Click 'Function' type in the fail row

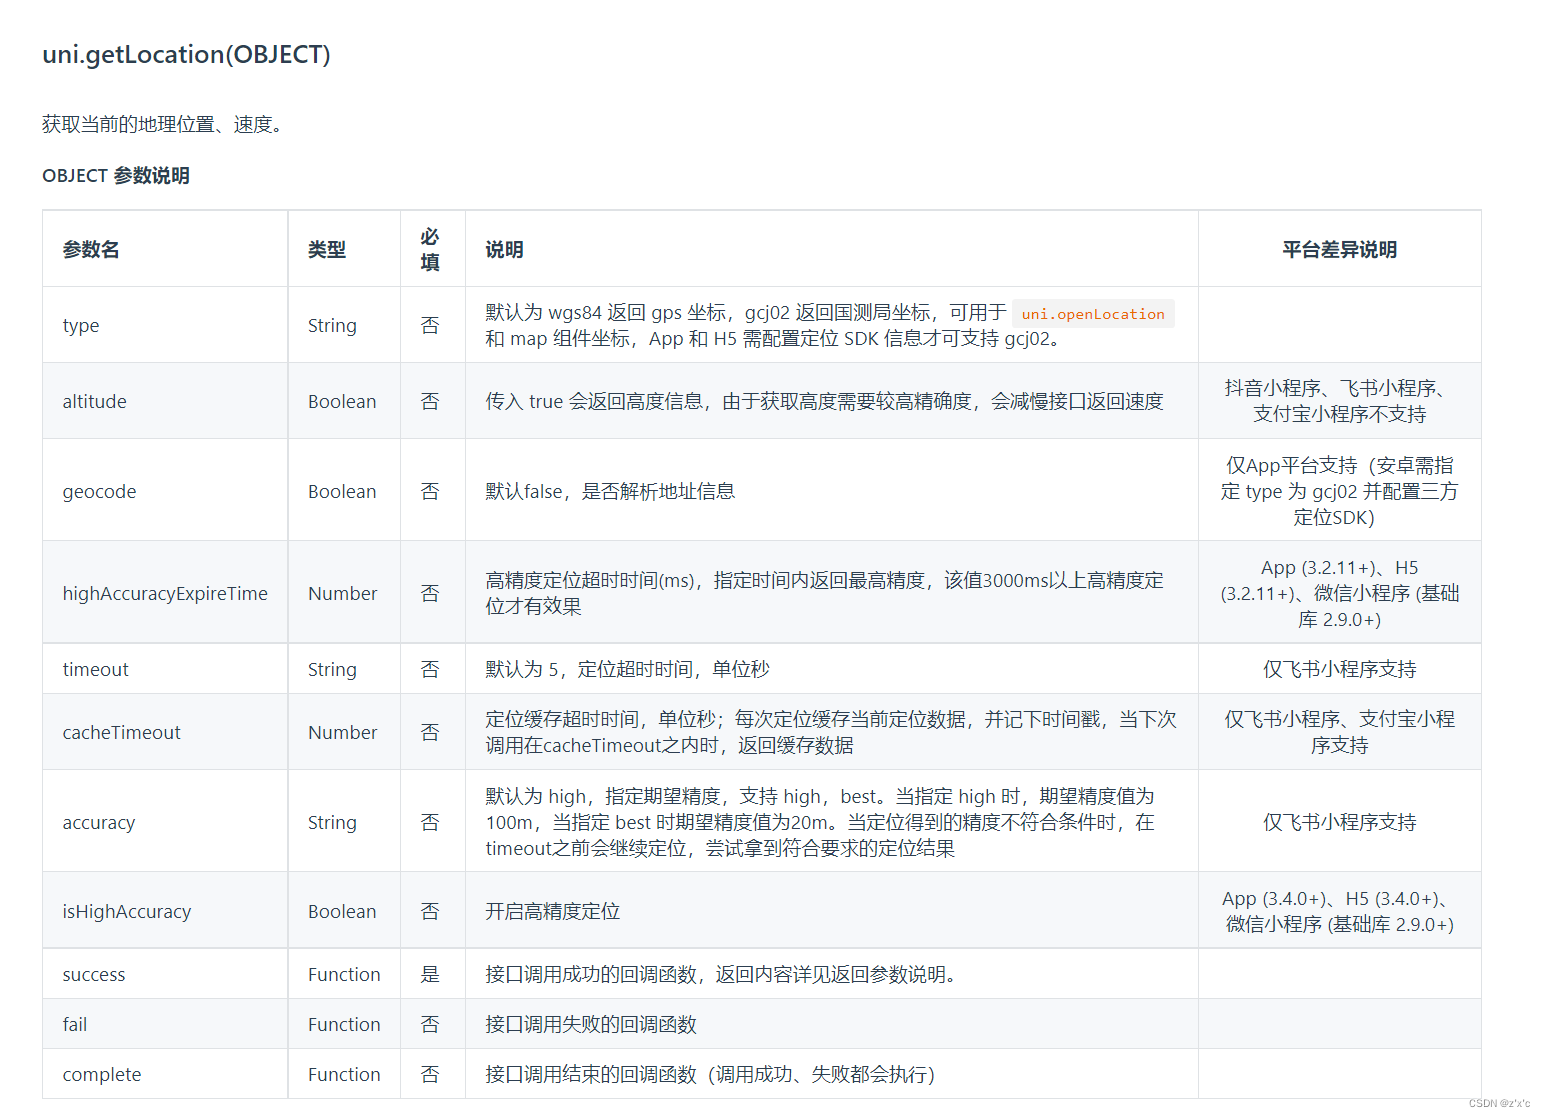point(344,1024)
